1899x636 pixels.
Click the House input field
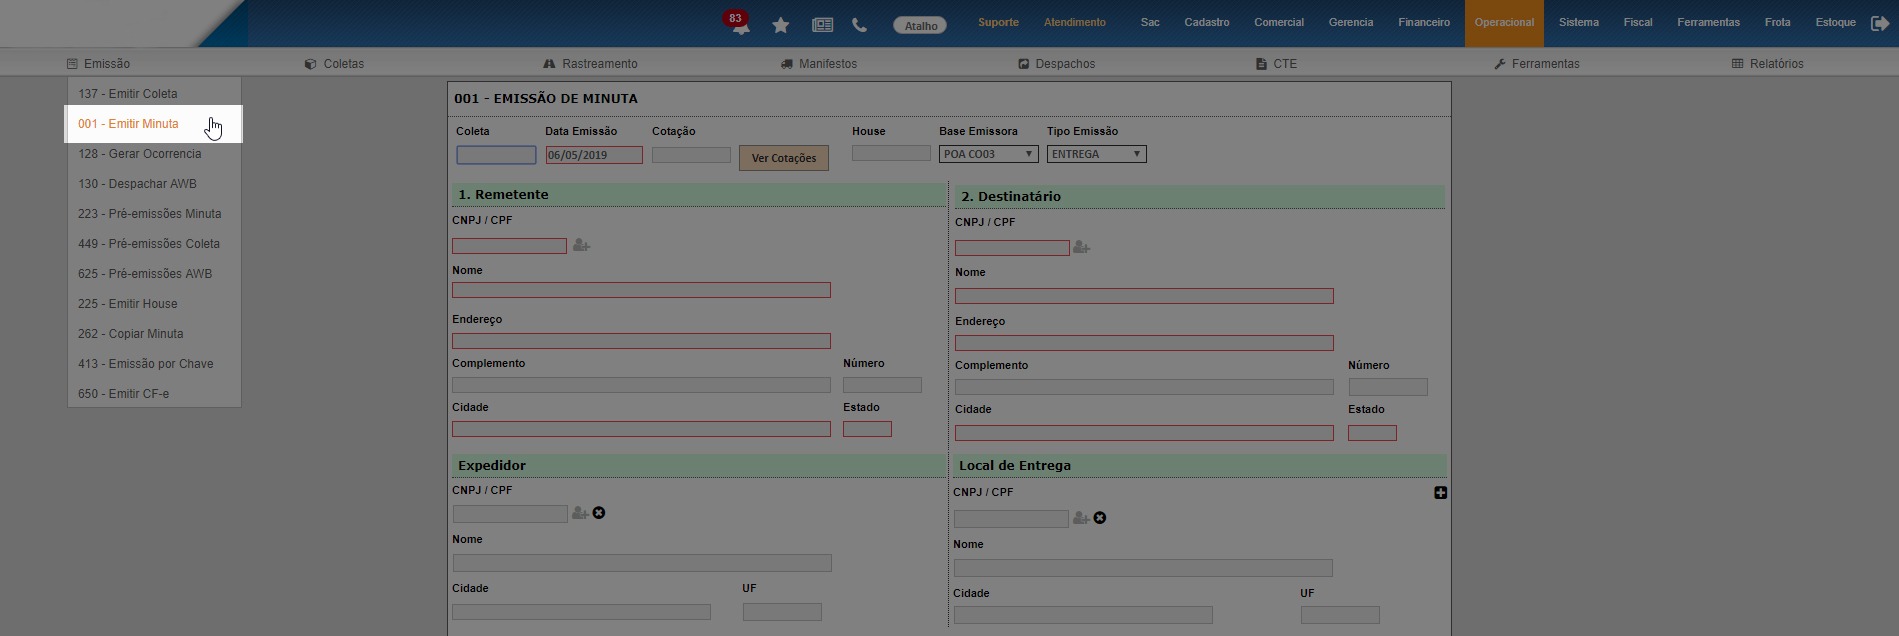(891, 153)
